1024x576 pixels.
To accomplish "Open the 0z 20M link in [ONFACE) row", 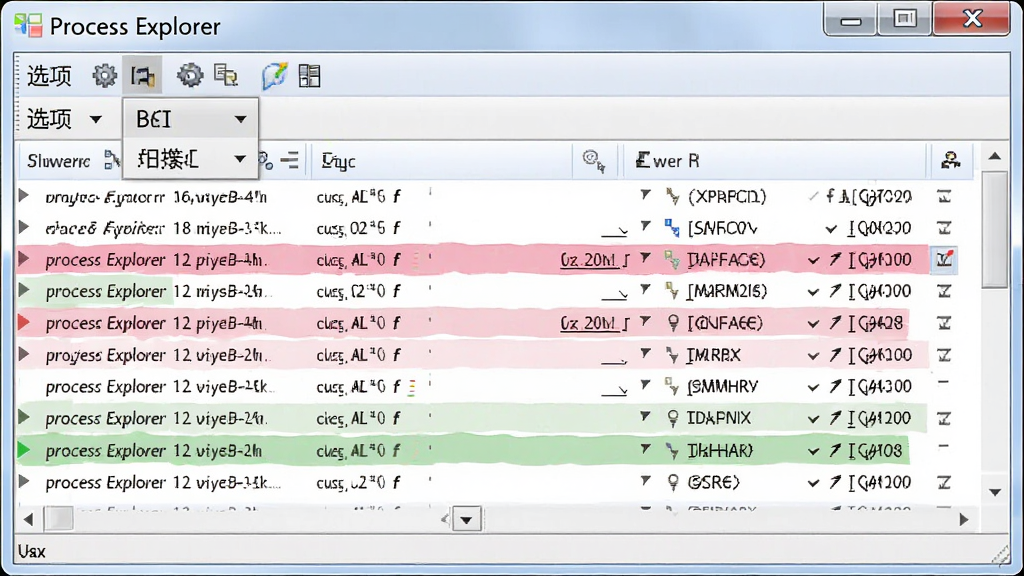I will 590,323.
